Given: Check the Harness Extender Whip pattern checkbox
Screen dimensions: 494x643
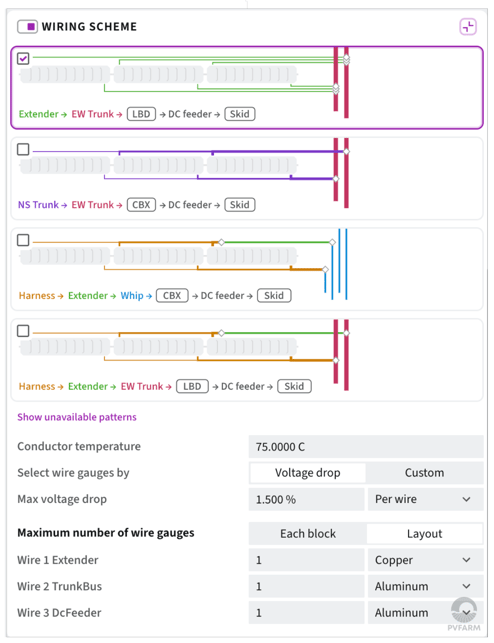Looking at the screenshot, I should [23, 240].
